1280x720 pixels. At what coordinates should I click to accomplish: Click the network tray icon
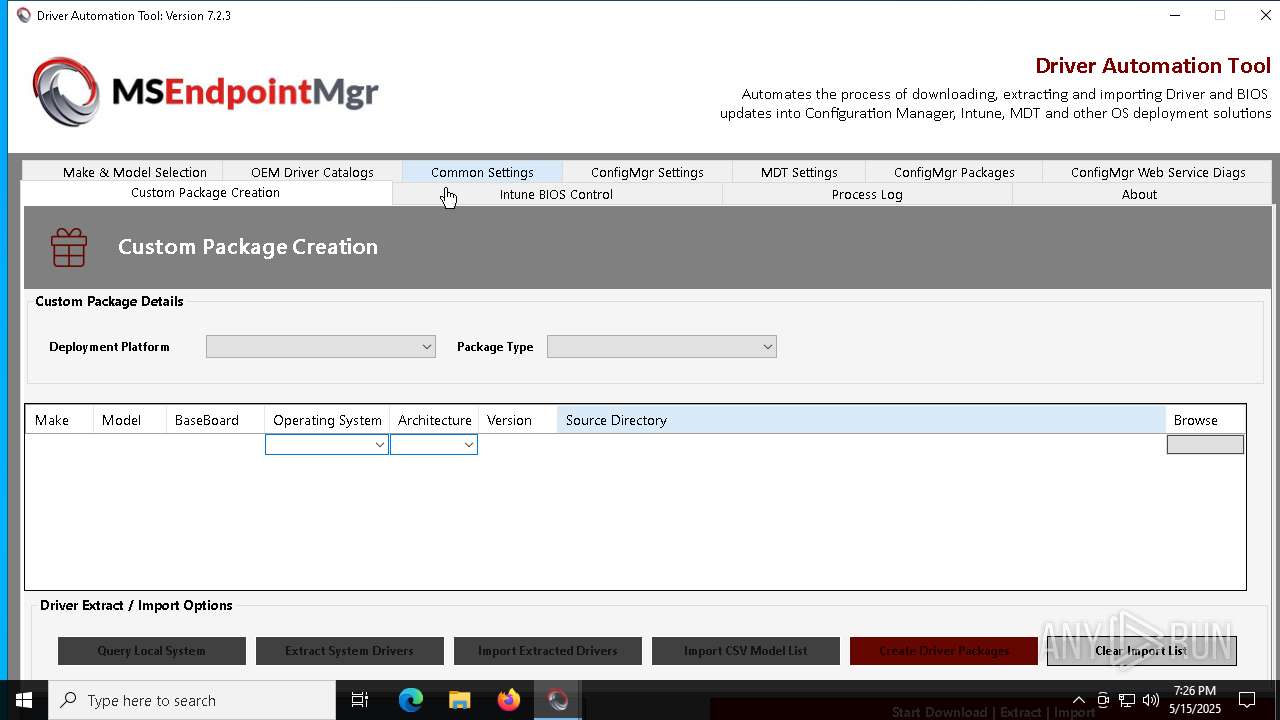click(x=1127, y=700)
